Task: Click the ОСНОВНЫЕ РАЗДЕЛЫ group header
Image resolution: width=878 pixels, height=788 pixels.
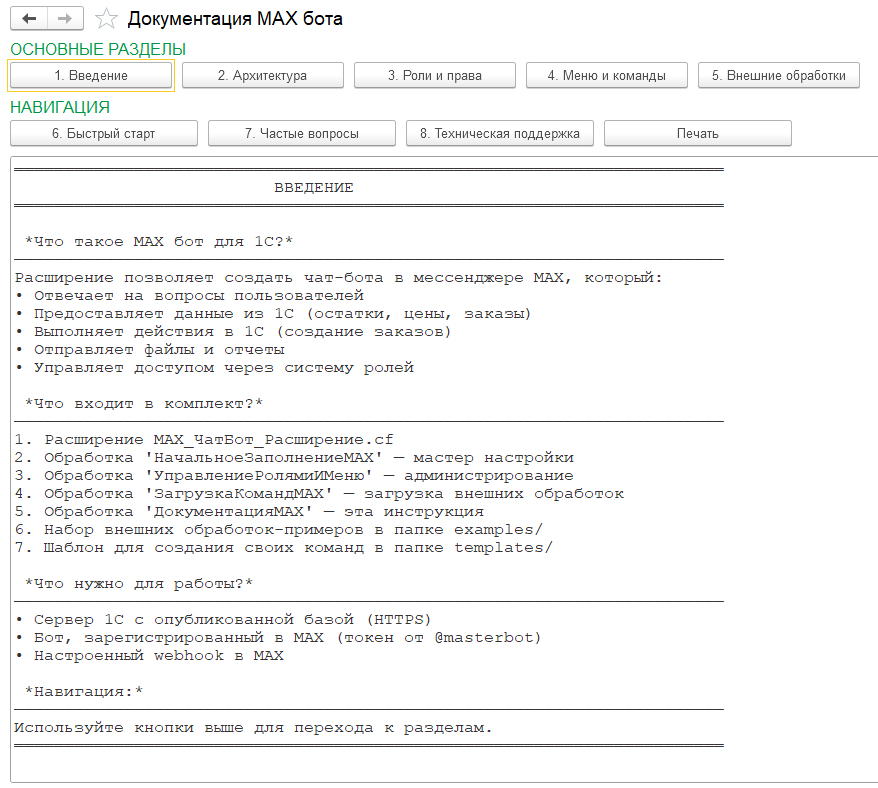Action: 98,49
